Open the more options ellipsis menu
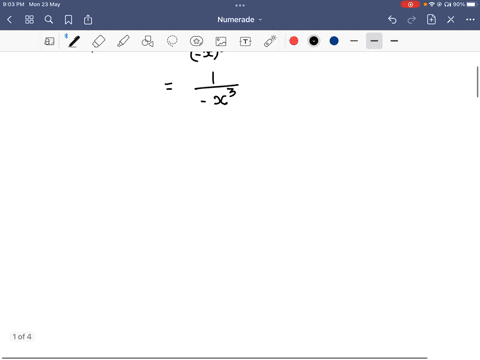 tap(470, 20)
